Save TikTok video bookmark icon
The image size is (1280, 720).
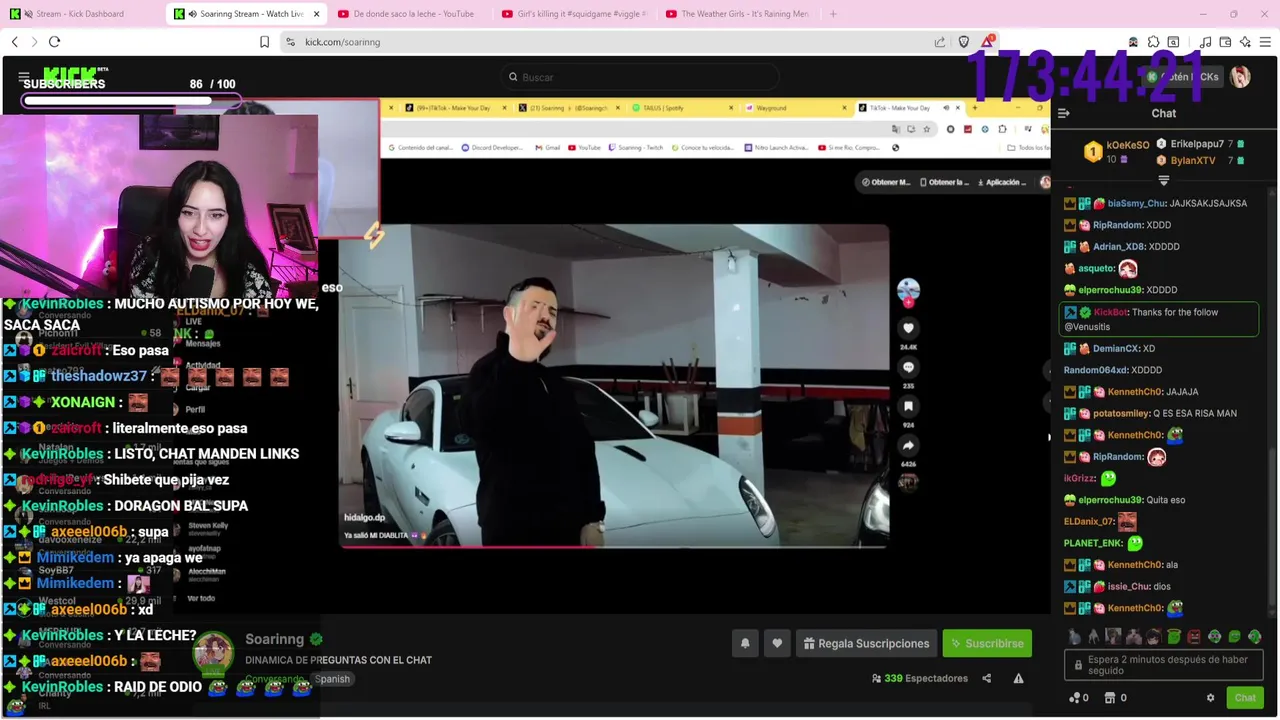[908, 406]
